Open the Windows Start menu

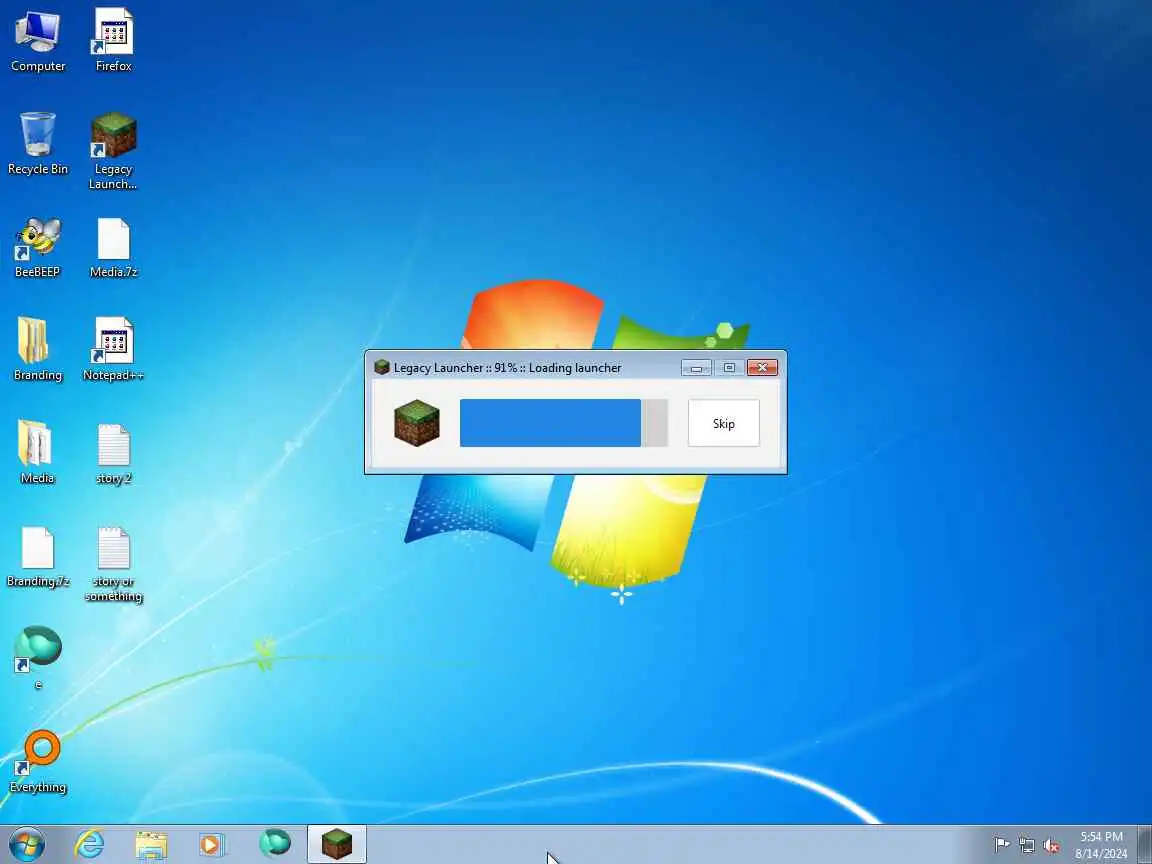tap(26, 844)
